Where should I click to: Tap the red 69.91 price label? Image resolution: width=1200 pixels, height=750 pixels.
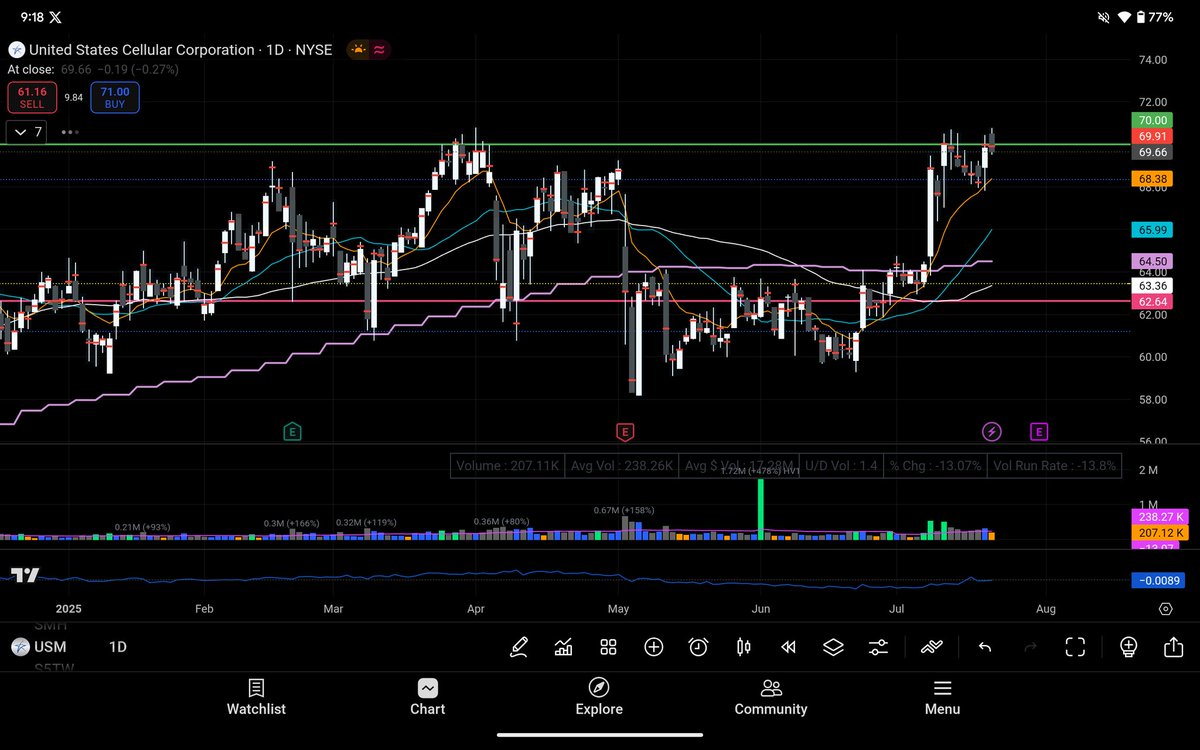point(1152,136)
